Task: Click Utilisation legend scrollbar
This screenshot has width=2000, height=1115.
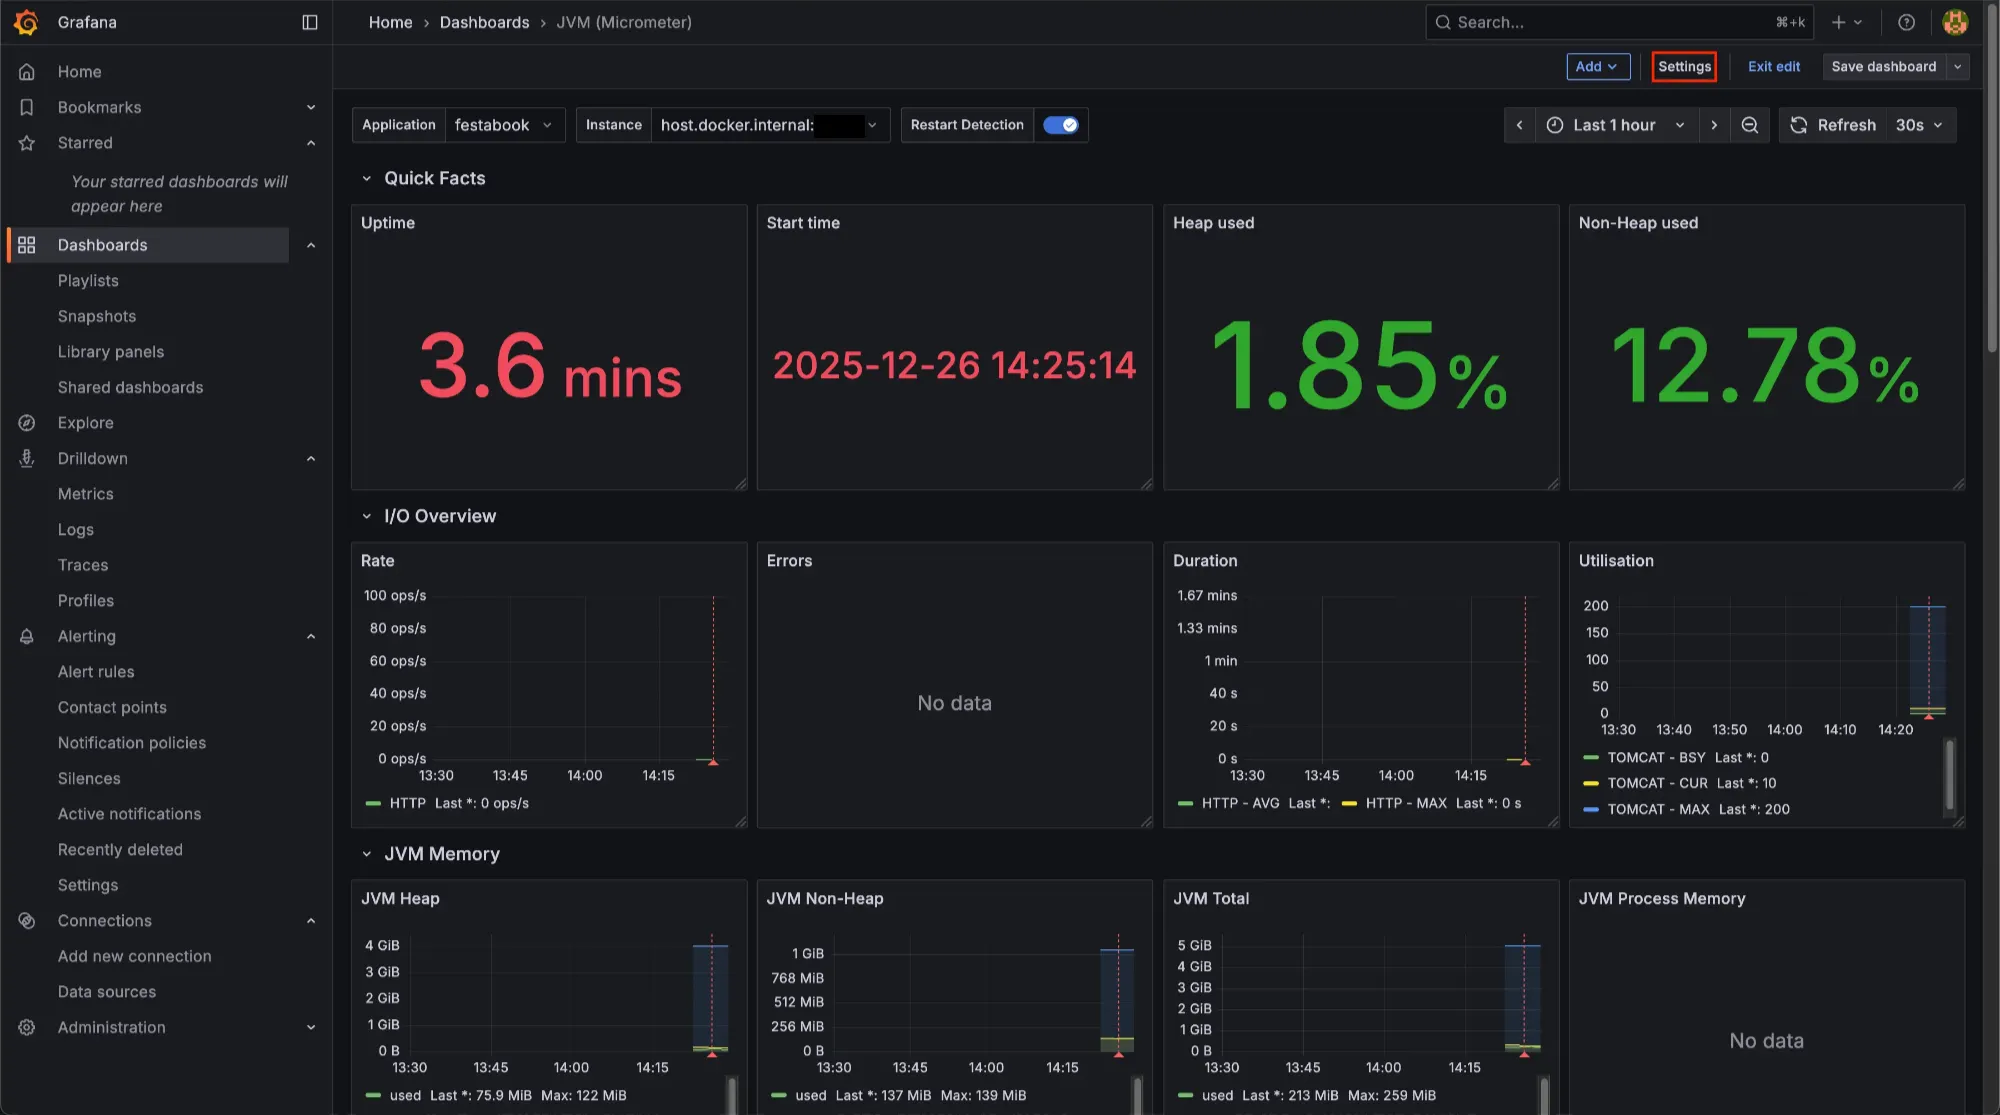Action: [1948, 775]
